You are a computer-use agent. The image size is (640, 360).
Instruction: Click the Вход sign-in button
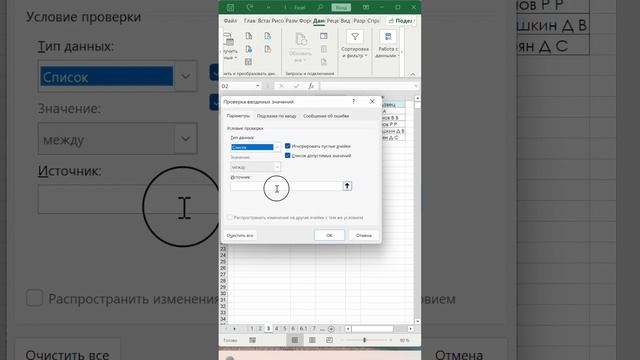[341, 7]
